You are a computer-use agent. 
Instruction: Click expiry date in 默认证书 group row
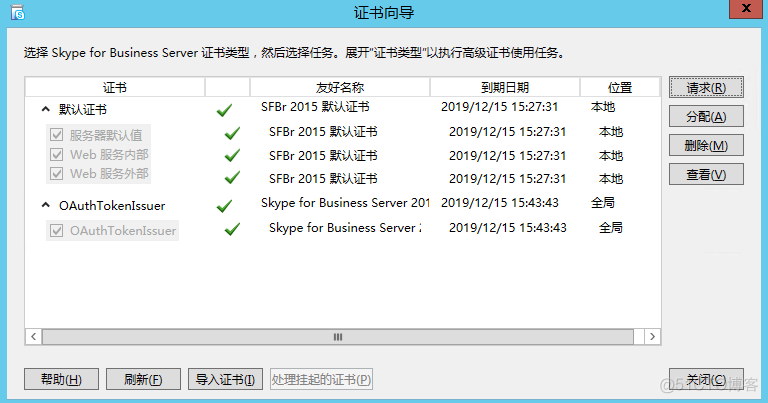[x=500, y=107]
